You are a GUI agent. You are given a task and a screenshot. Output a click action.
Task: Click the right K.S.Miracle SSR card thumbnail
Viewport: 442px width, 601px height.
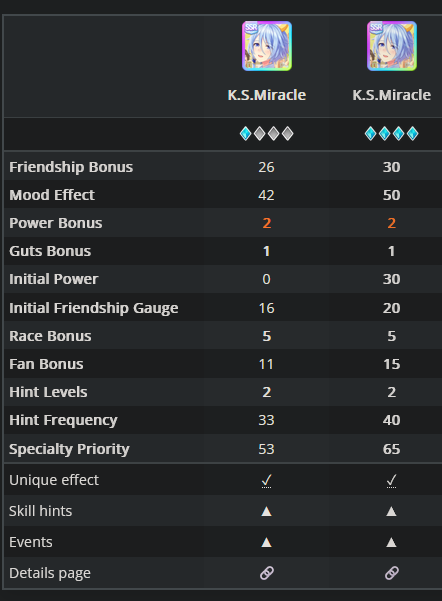[x=392, y=46]
